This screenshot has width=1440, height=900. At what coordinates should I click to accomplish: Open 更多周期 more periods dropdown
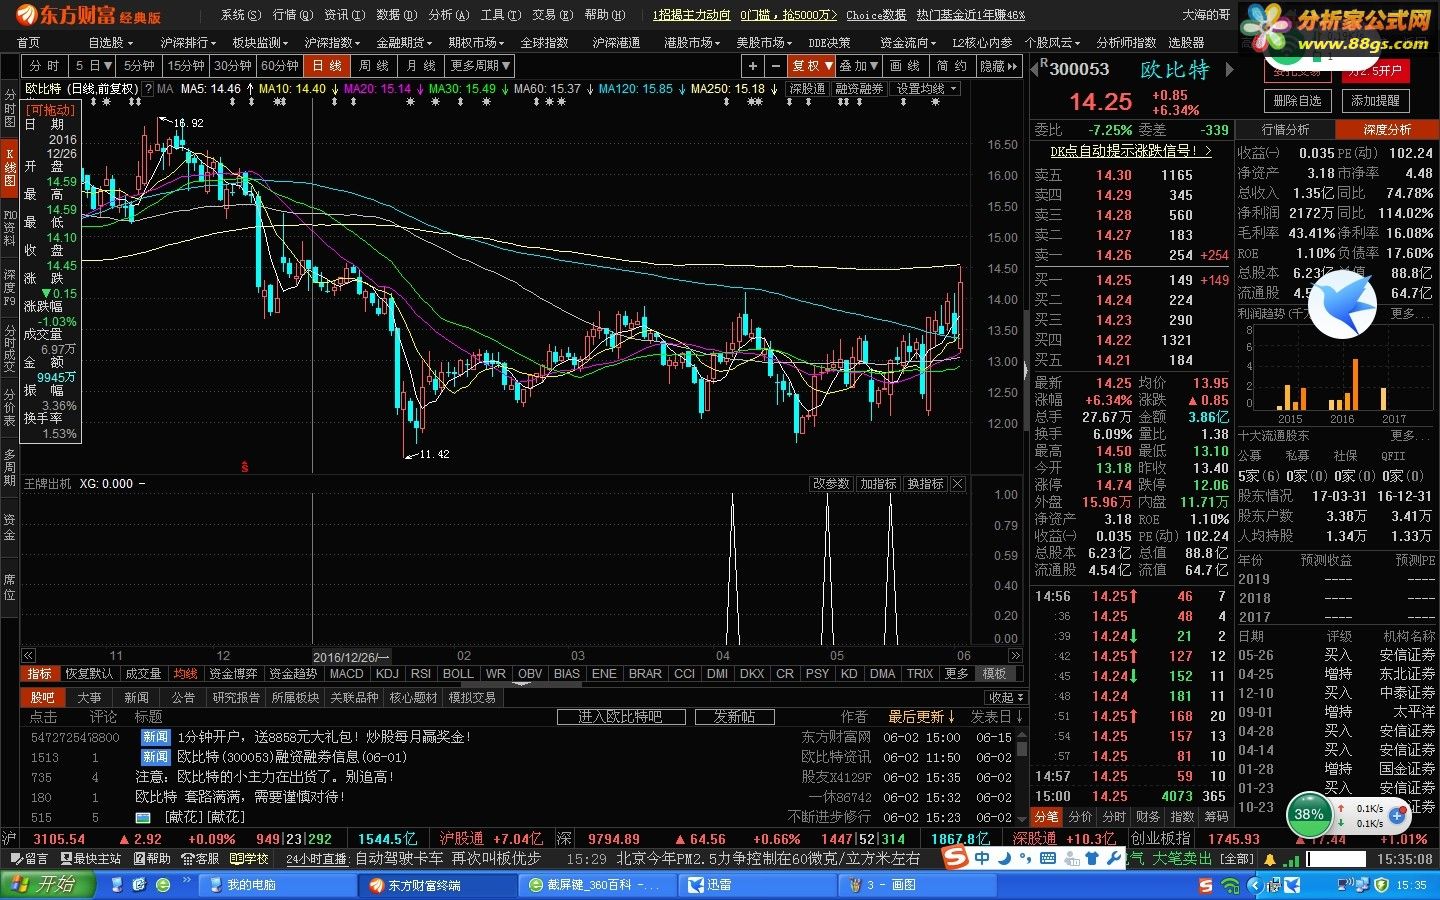[x=480, y=66]
